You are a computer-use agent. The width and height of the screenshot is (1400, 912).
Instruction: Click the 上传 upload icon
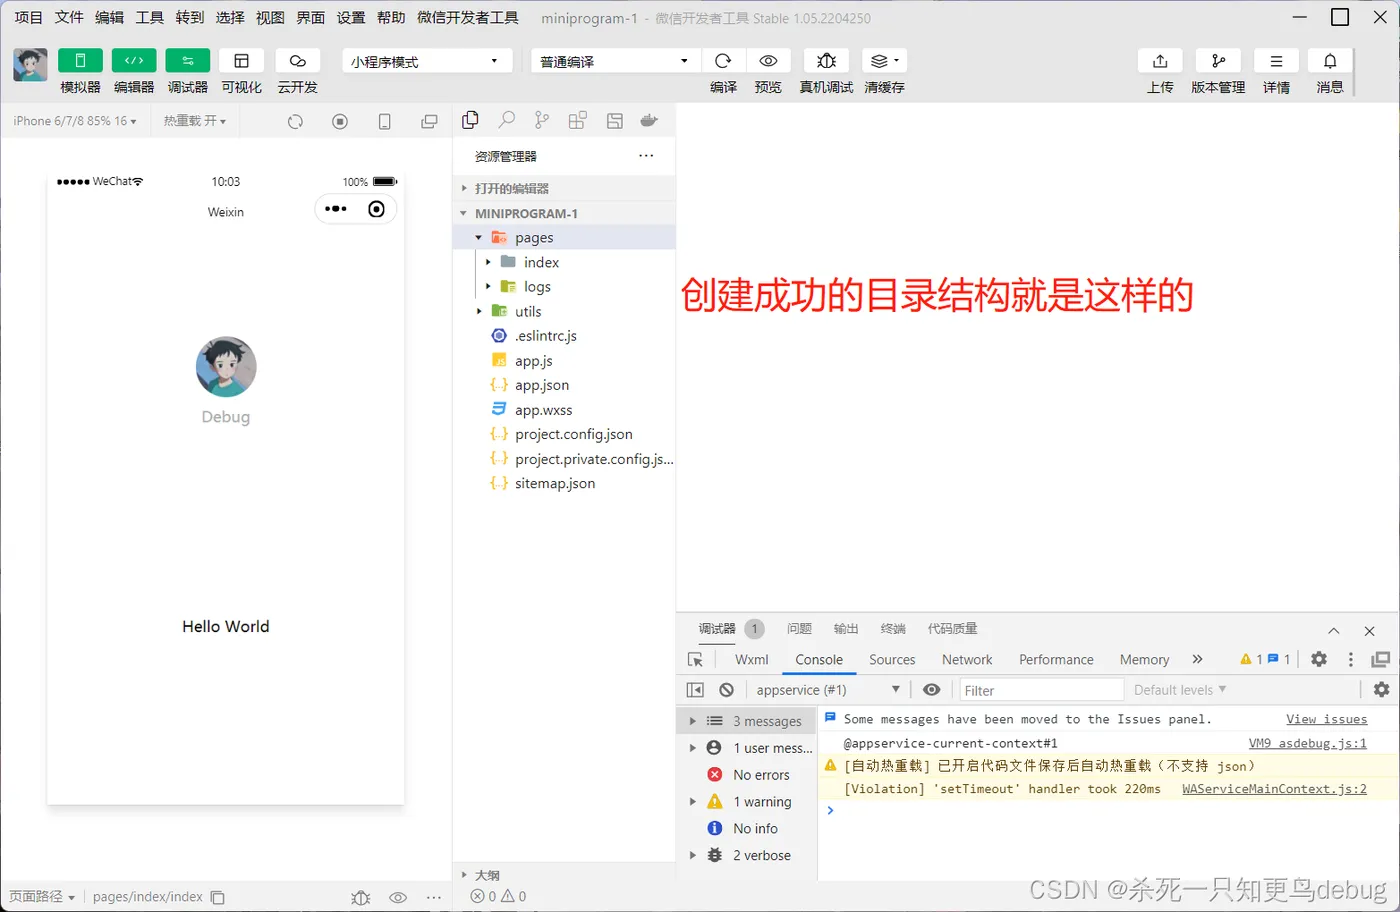click(1160, 61)
